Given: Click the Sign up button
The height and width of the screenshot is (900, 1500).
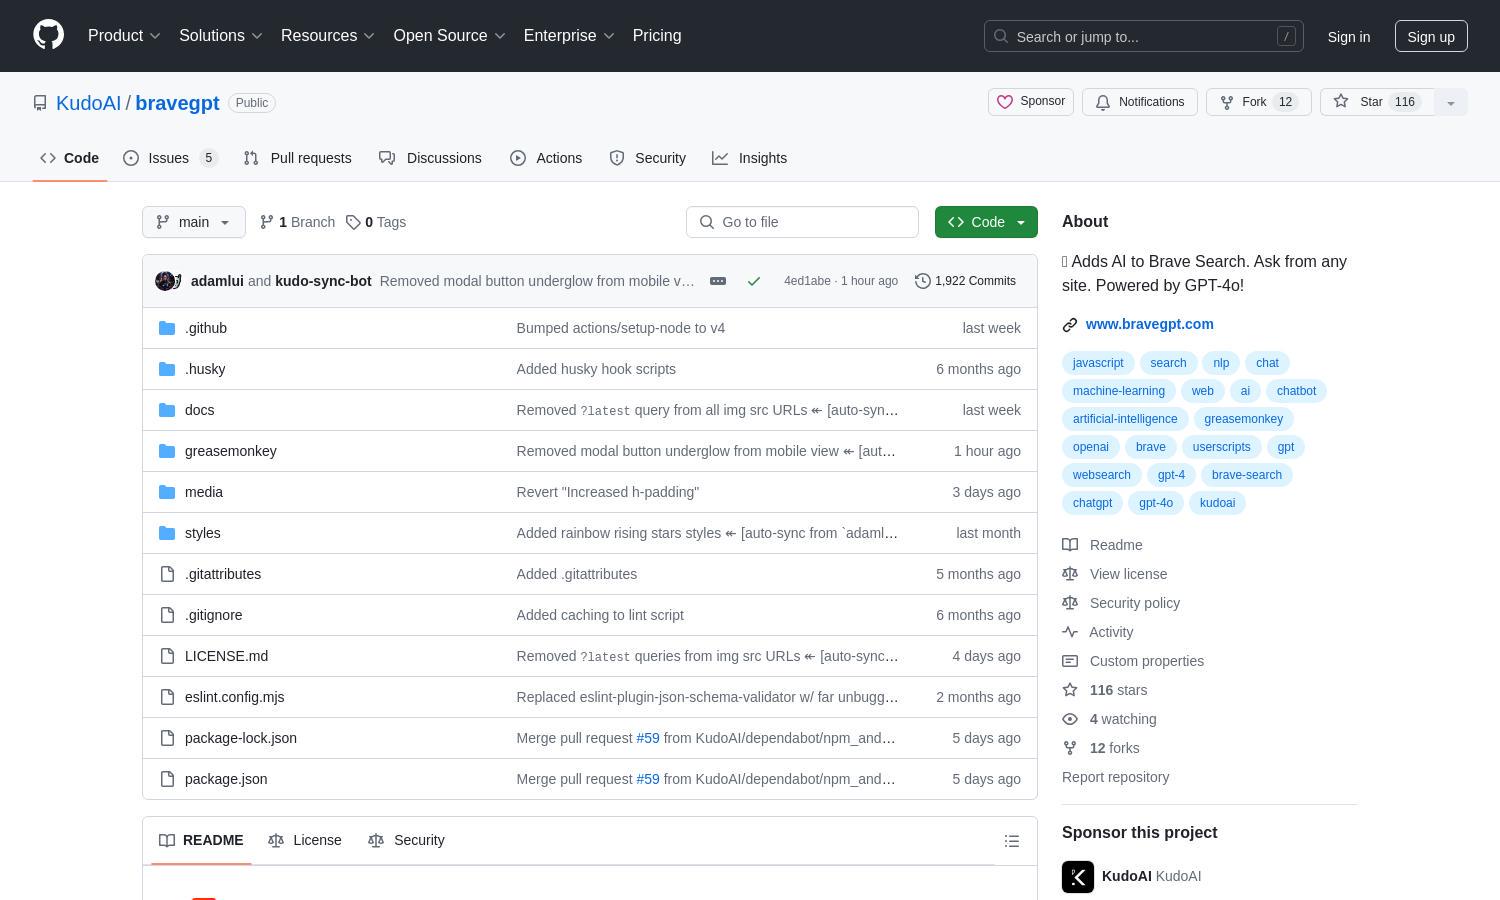Looking at the screenshot, I should [1431, 37].
